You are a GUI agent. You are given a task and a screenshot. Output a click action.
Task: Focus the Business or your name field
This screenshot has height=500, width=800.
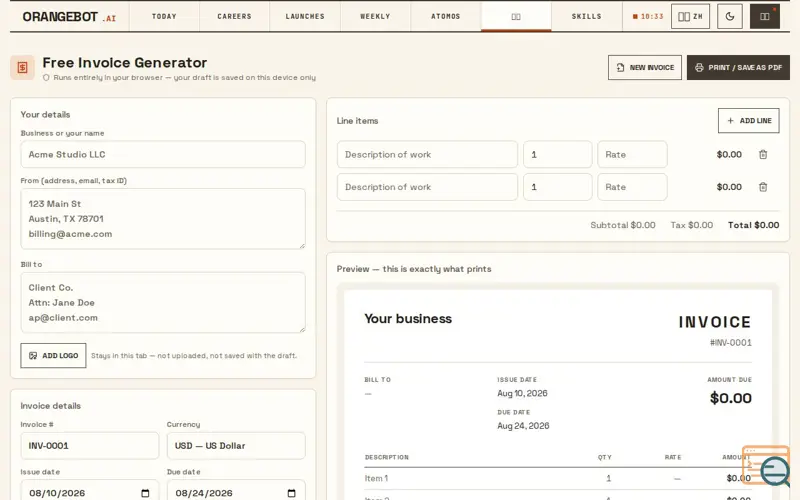tap(163, 154)
